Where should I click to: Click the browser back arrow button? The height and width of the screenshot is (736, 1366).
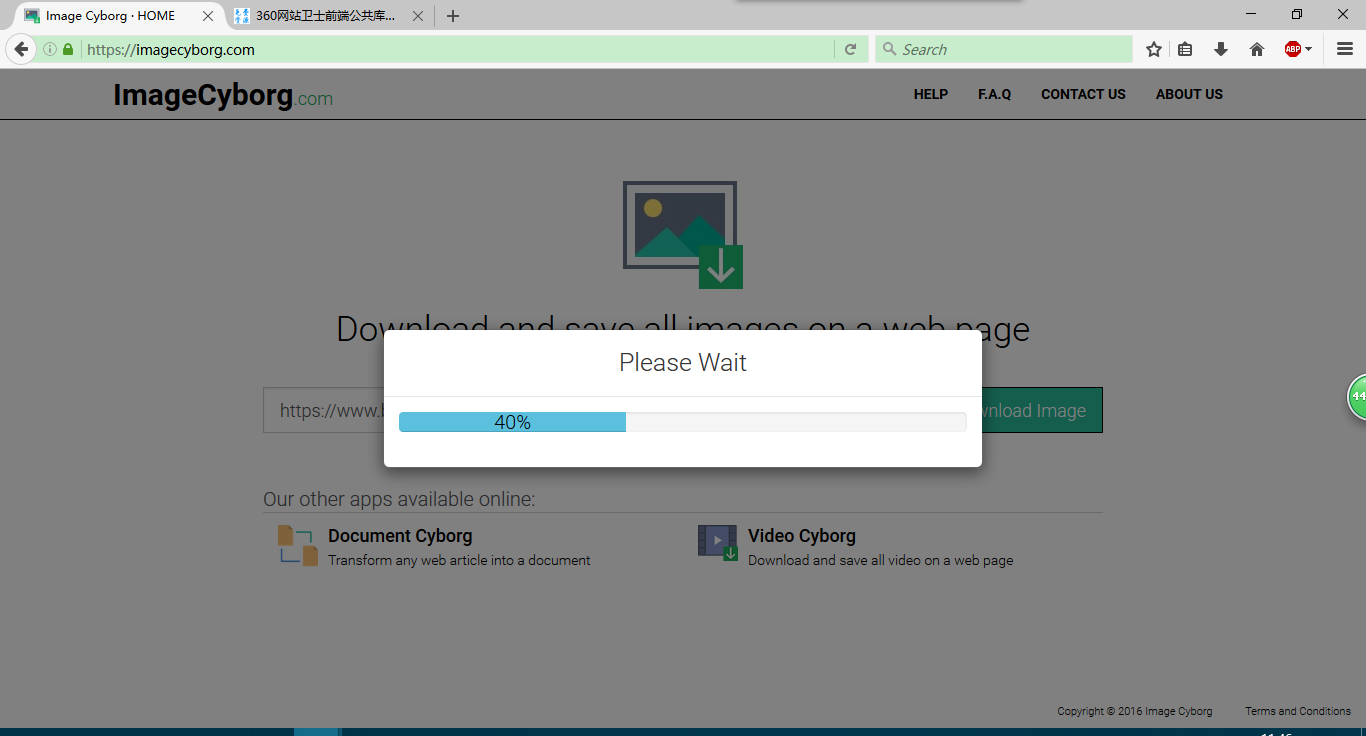point(21,49)
